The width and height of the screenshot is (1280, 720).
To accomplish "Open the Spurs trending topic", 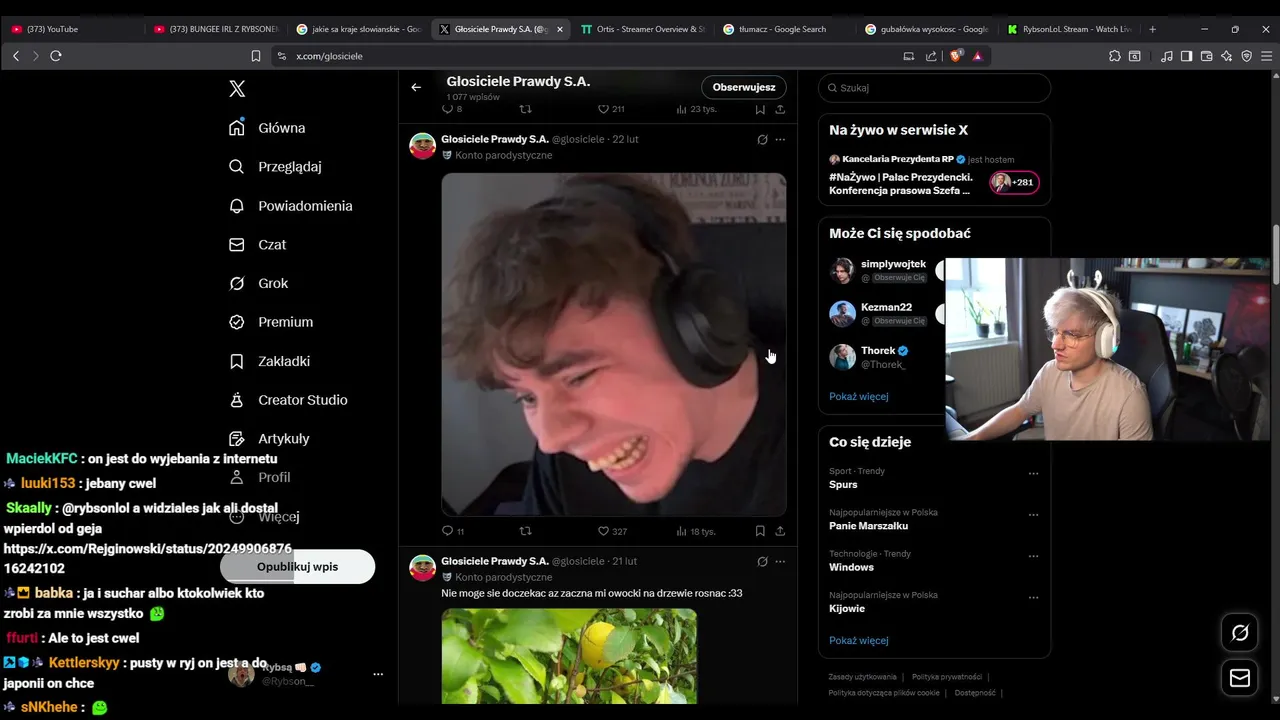I will click(843, 484).
